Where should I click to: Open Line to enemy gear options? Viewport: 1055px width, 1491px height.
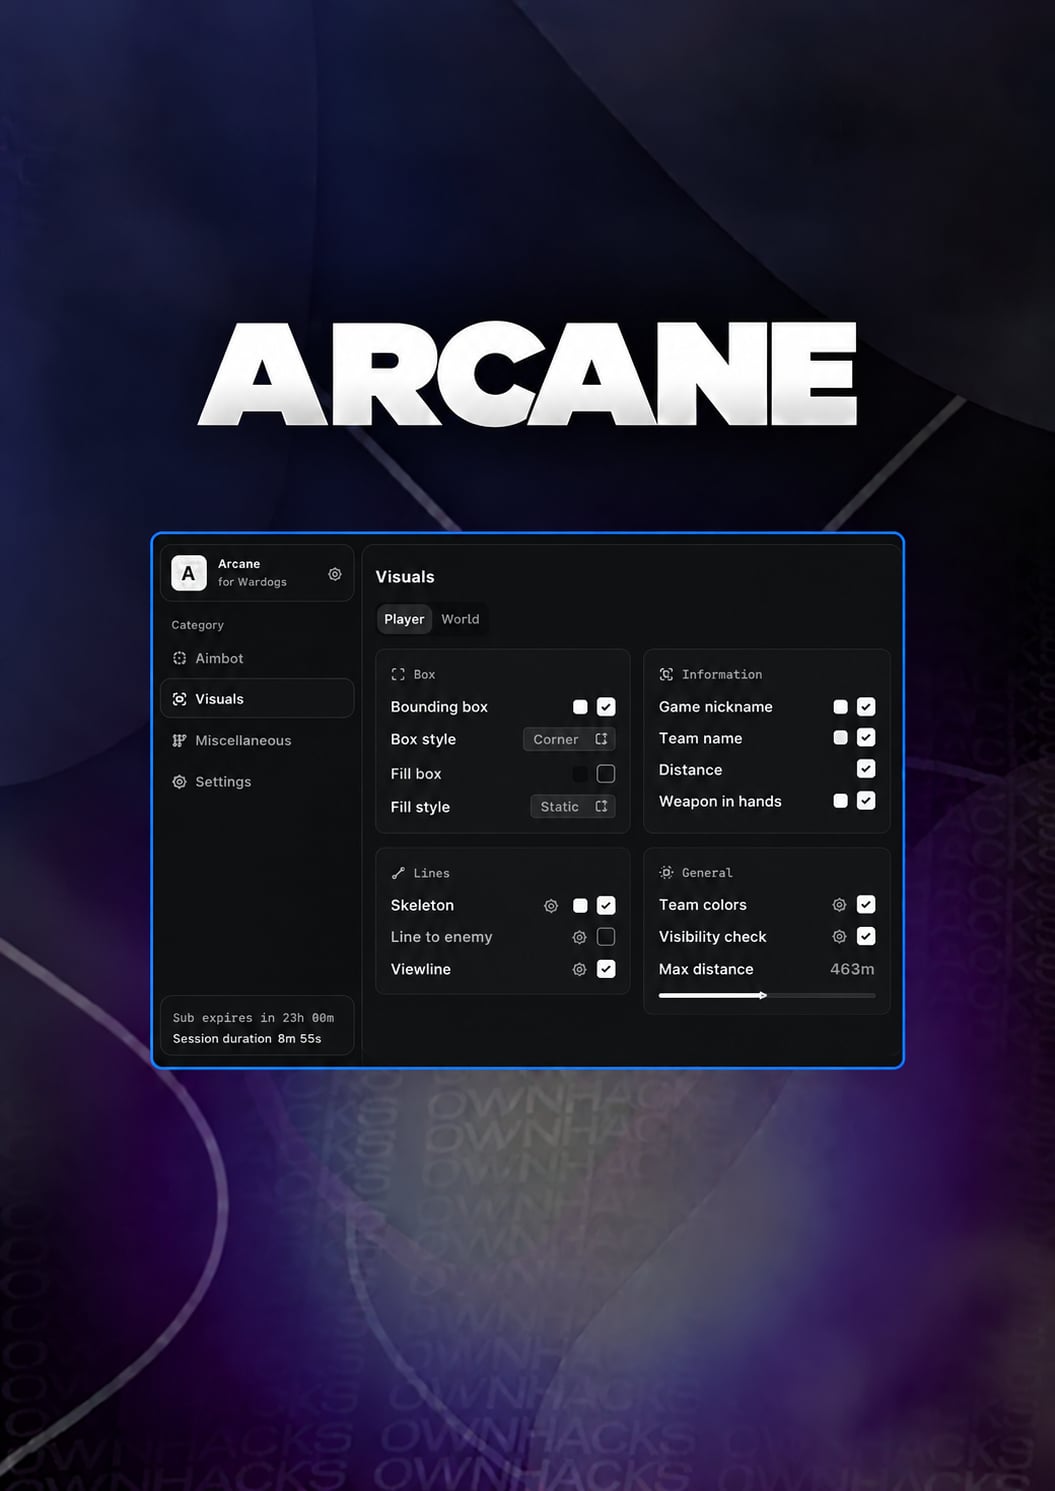tap(579, 937)
